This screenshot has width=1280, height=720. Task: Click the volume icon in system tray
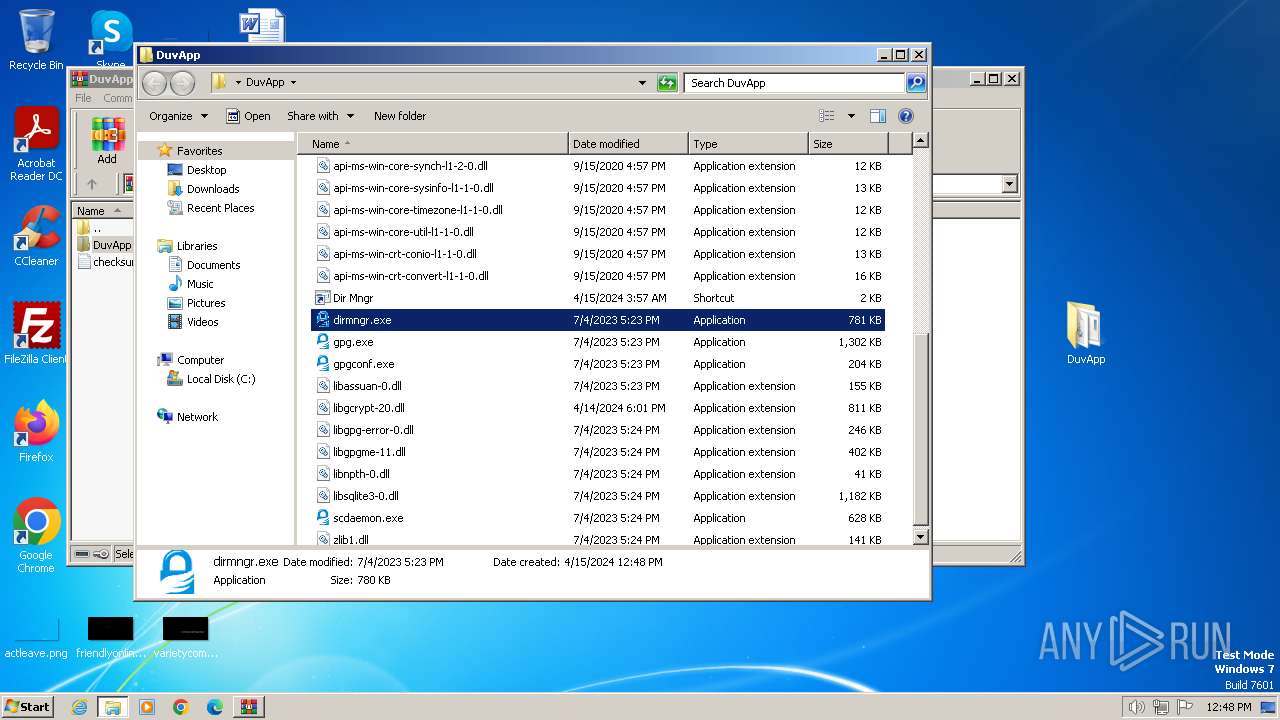[1136, 707]
